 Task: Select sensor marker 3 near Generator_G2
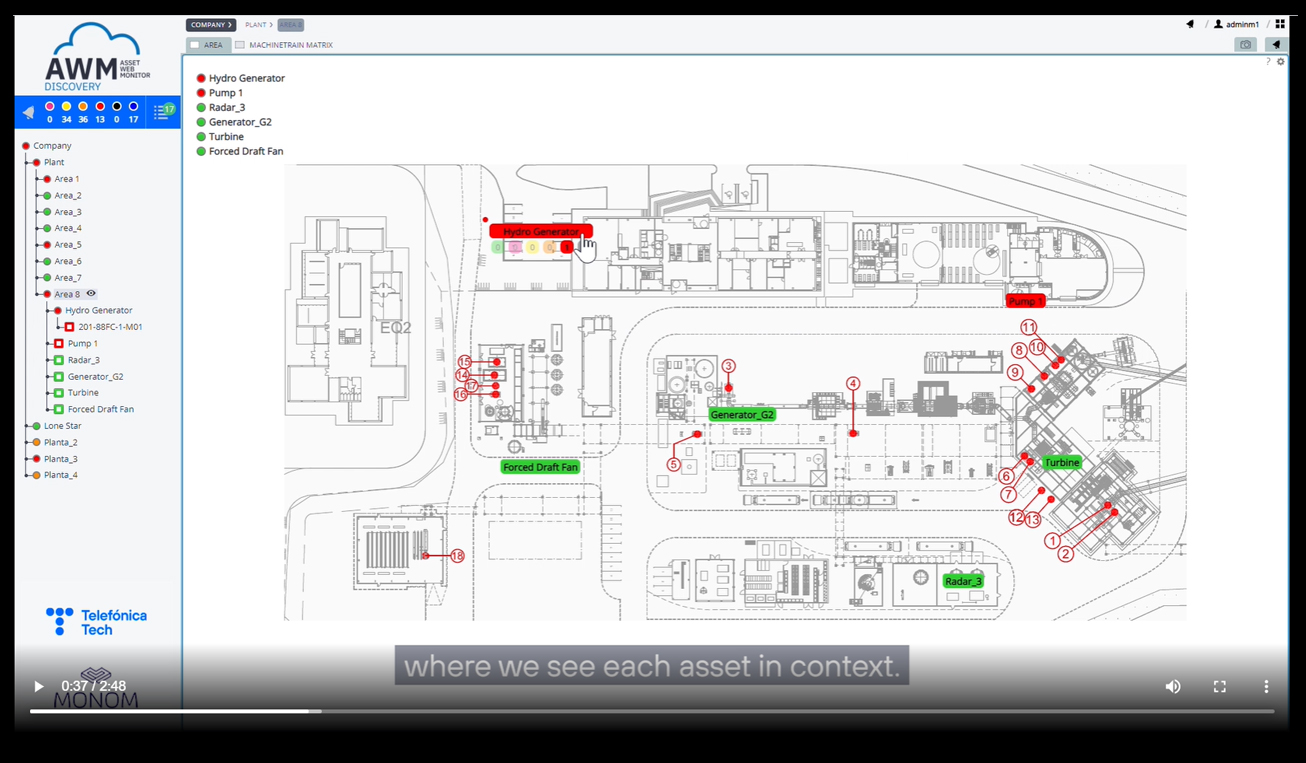tap(728, 367)
